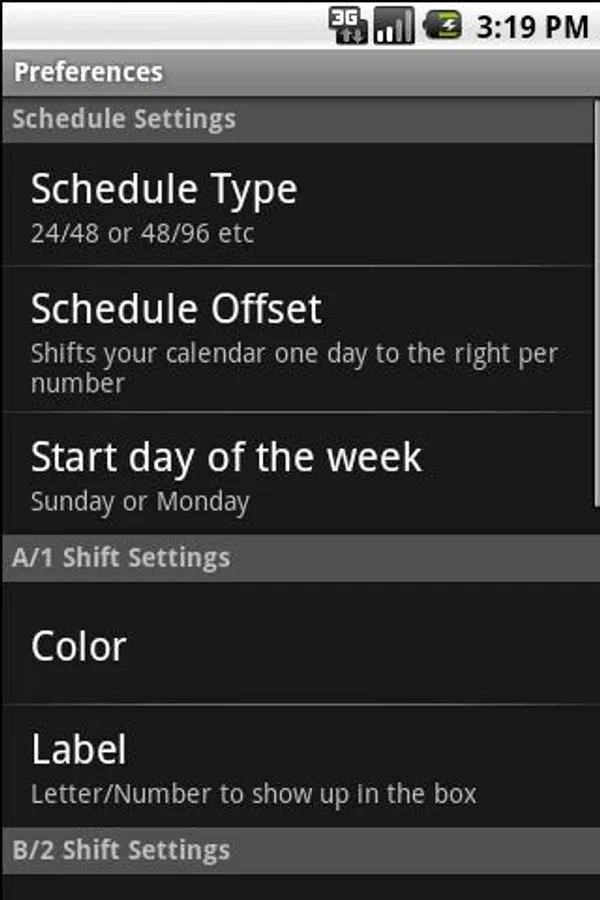The width and height of the screenshot is (600, 900).
Task: Open the A/1 shift Color picker
Action: 78,646
